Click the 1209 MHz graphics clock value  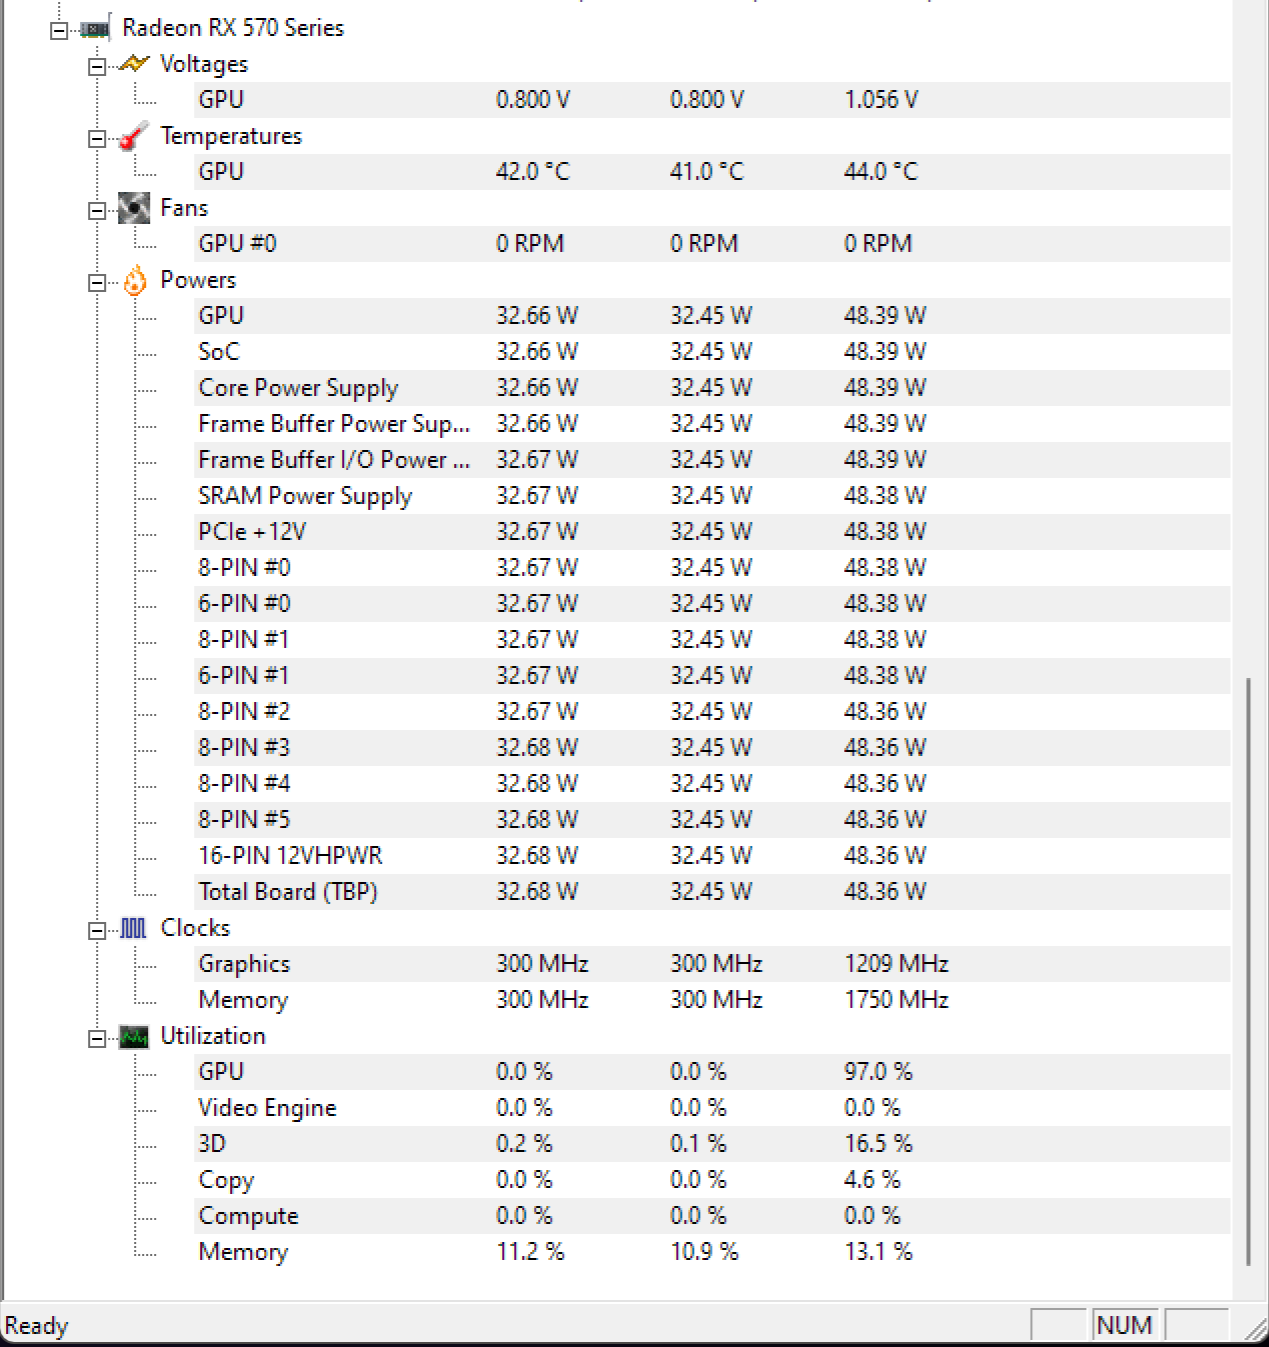click(x=896, y=964)
